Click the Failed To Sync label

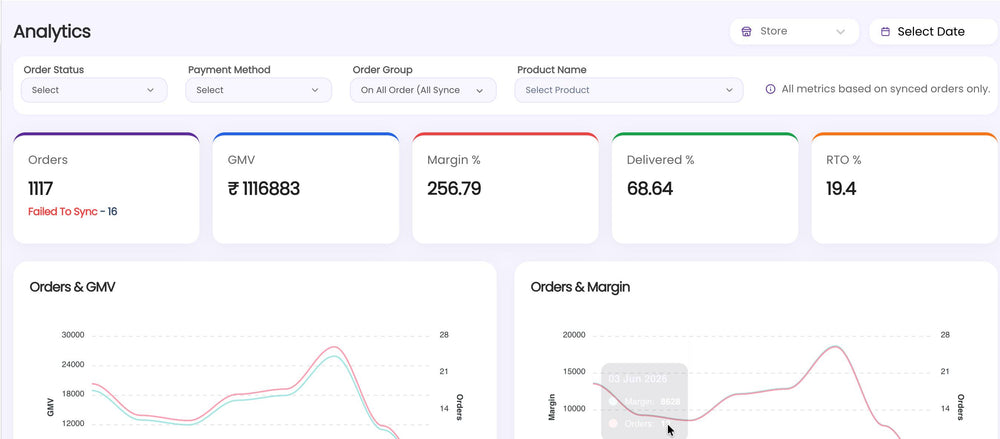click(x=62, y=211)
